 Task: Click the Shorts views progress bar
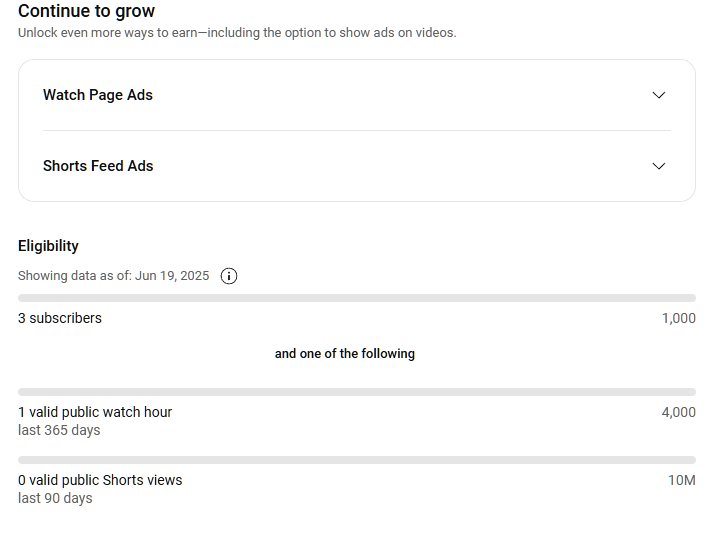357,460
